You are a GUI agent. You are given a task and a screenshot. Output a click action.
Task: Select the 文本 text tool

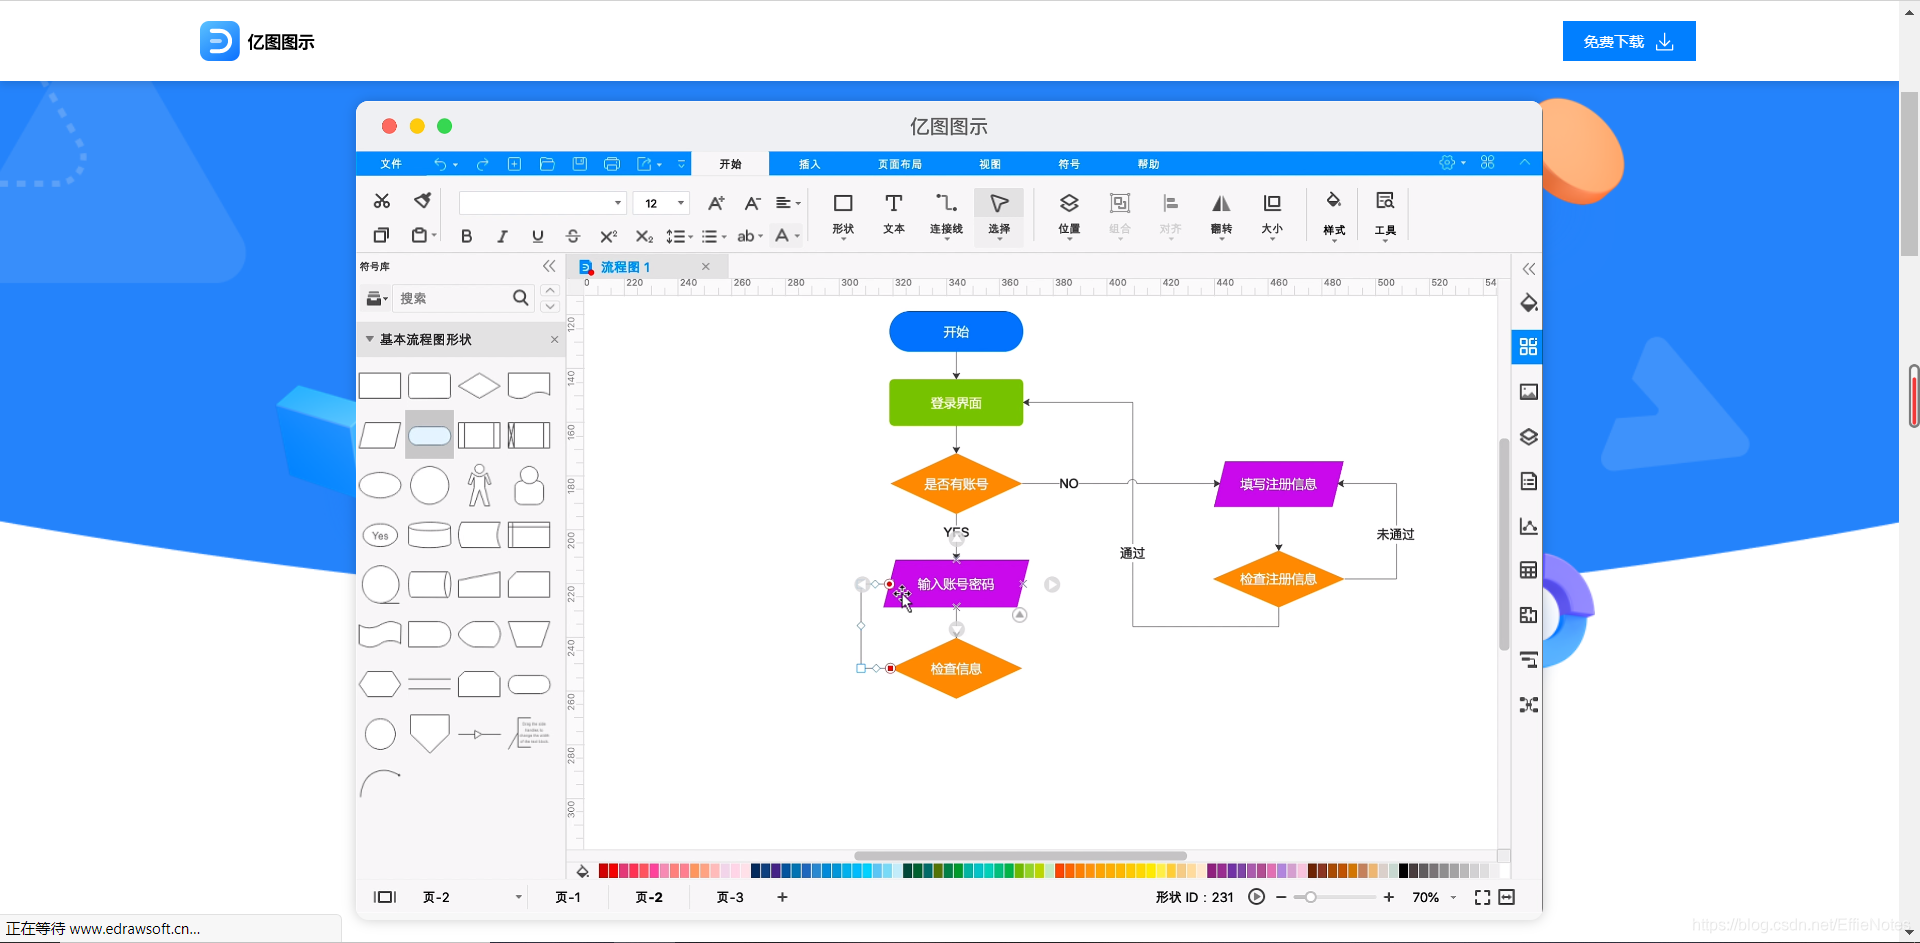pyautogui.click(x=894, y=215)
